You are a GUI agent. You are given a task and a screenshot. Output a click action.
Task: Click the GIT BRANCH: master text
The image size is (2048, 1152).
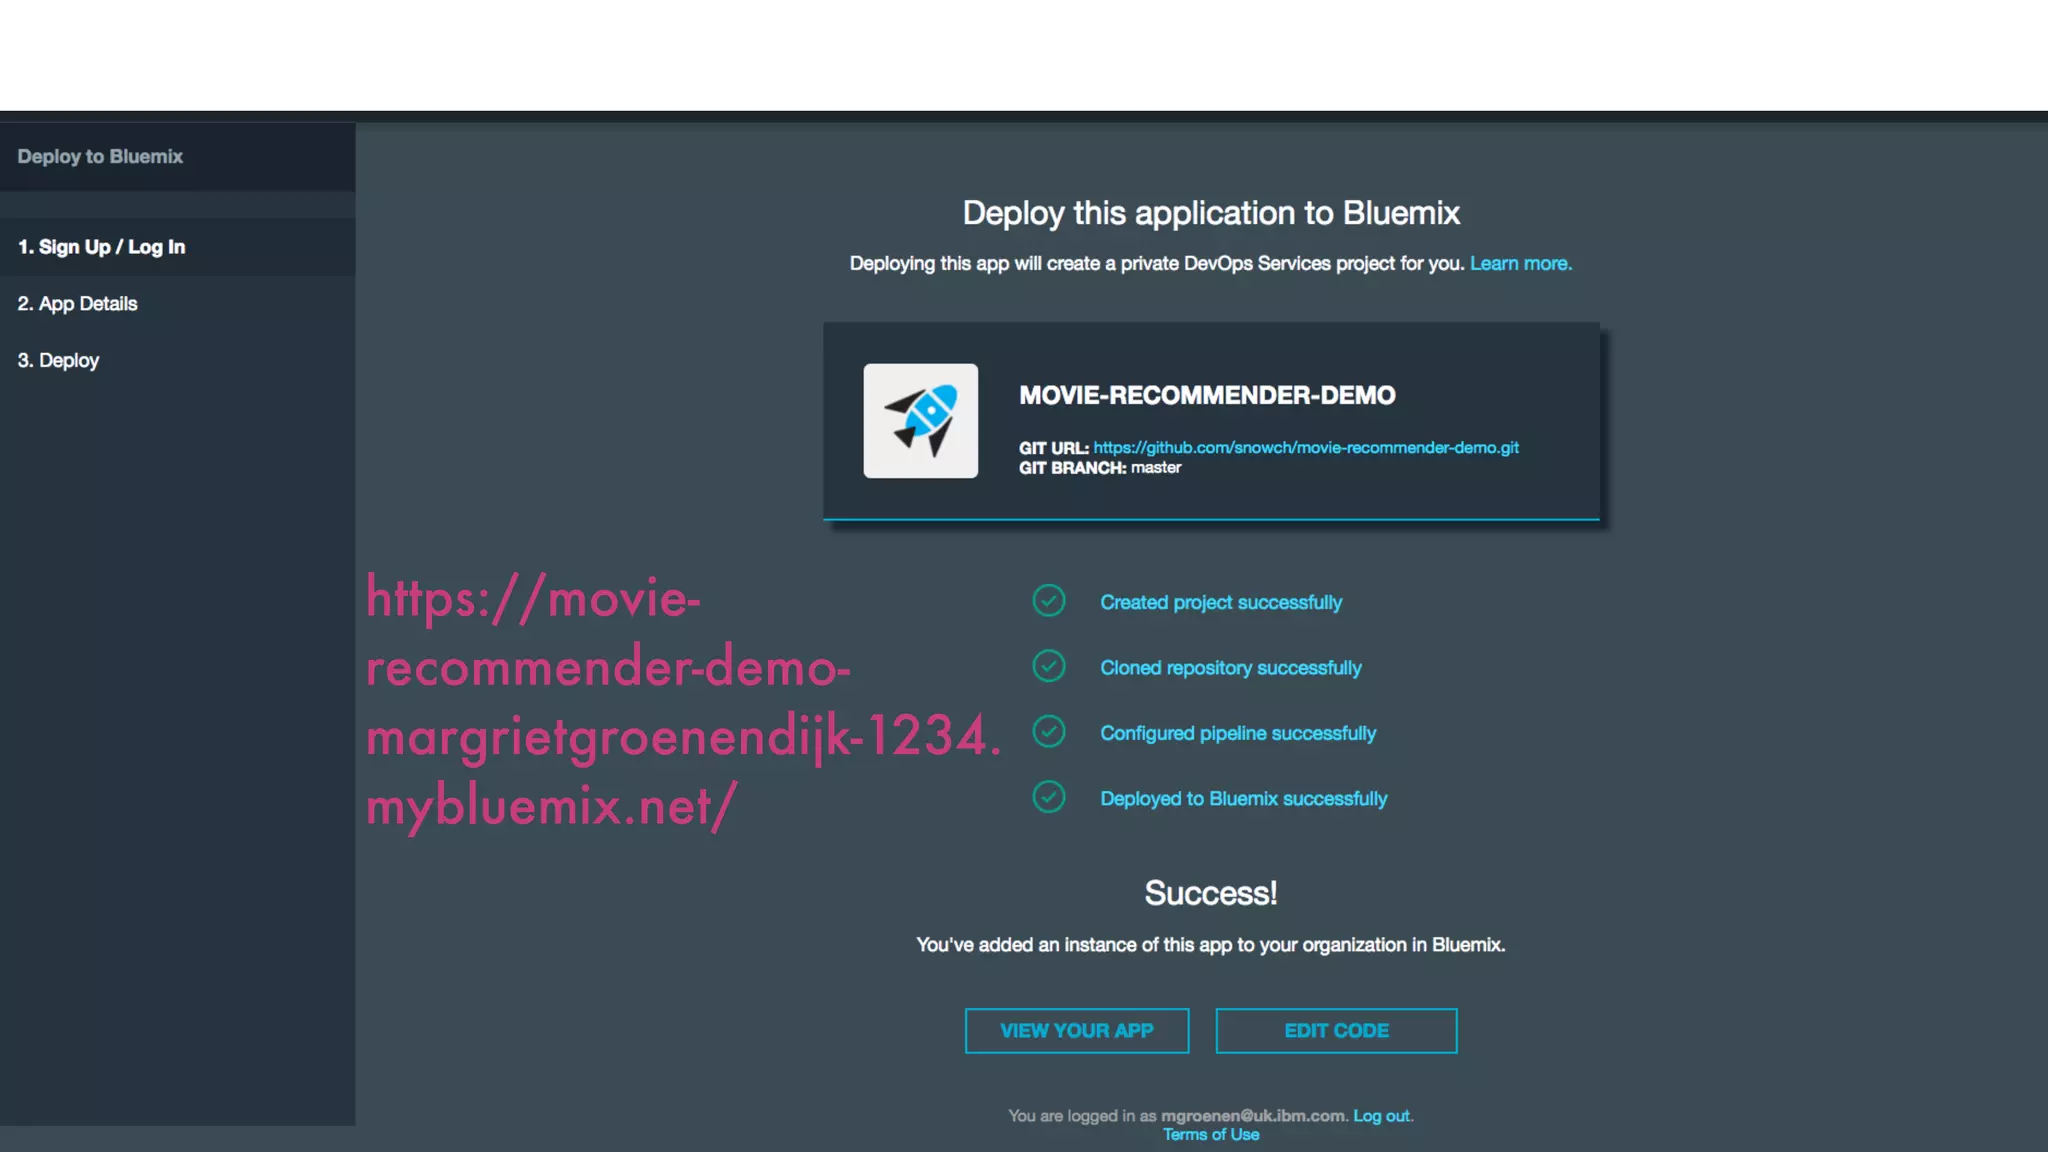[x=1100, y=468]
